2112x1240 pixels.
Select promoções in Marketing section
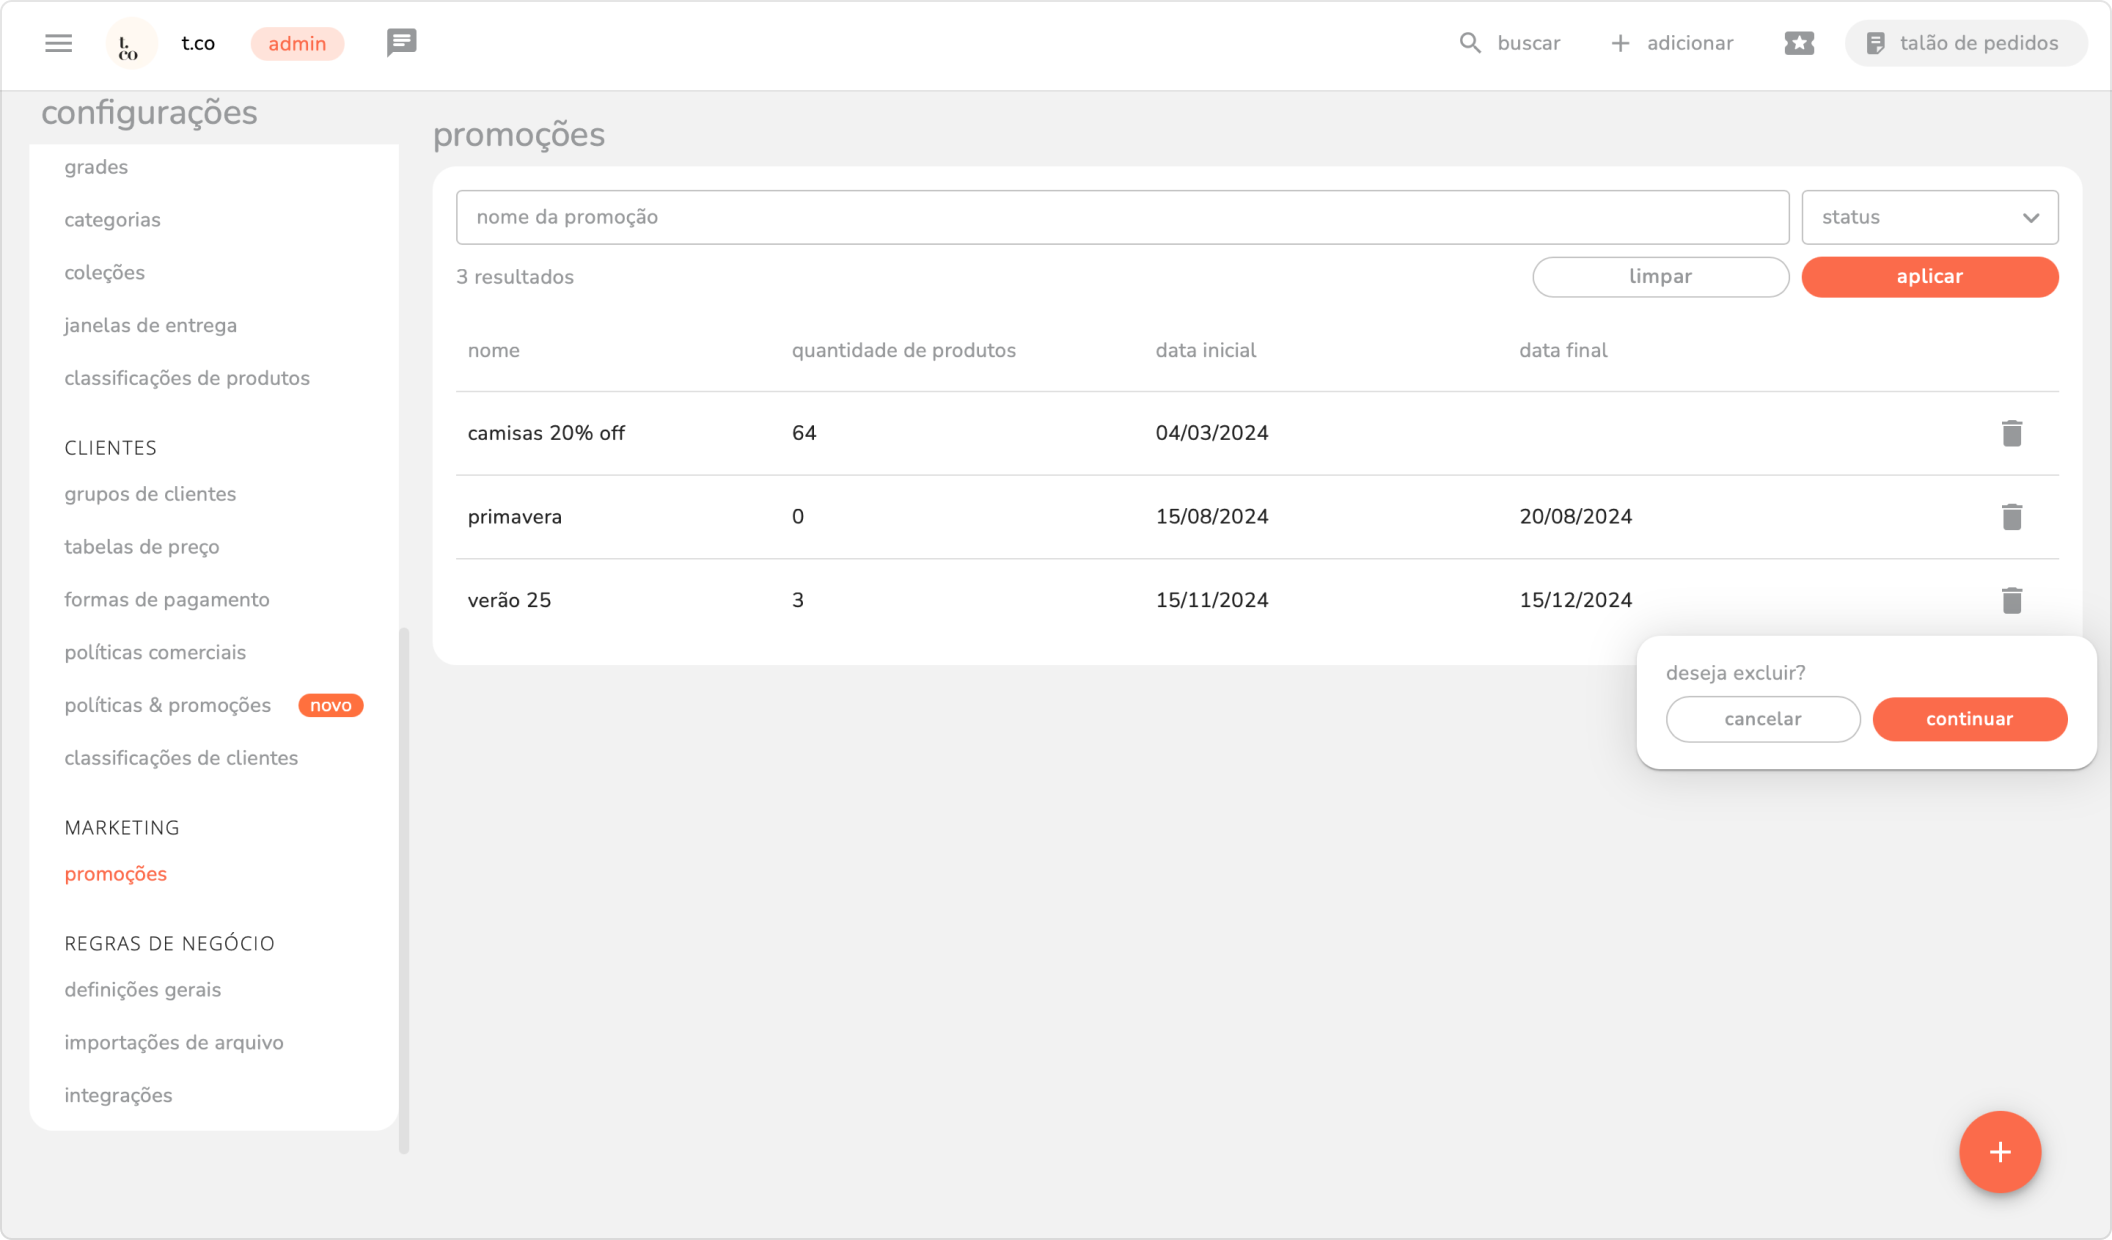pos(116,874)
